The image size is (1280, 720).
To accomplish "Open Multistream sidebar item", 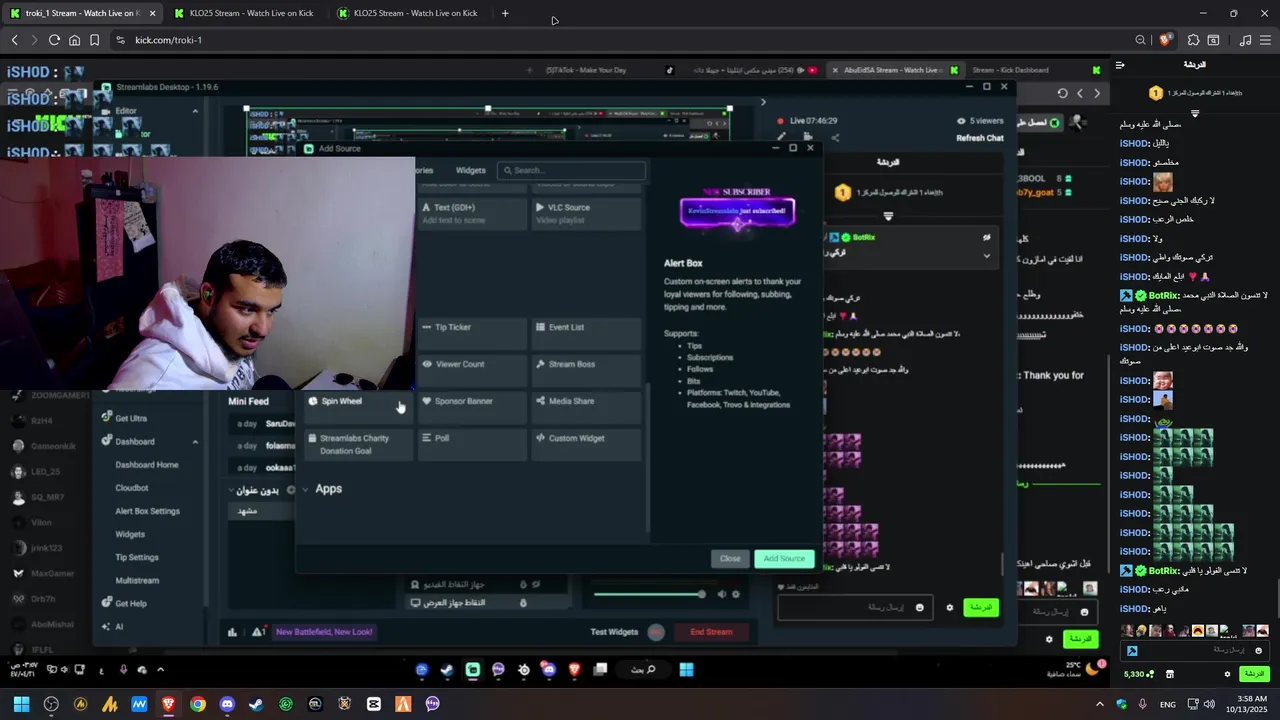I will tap(137, 580).
